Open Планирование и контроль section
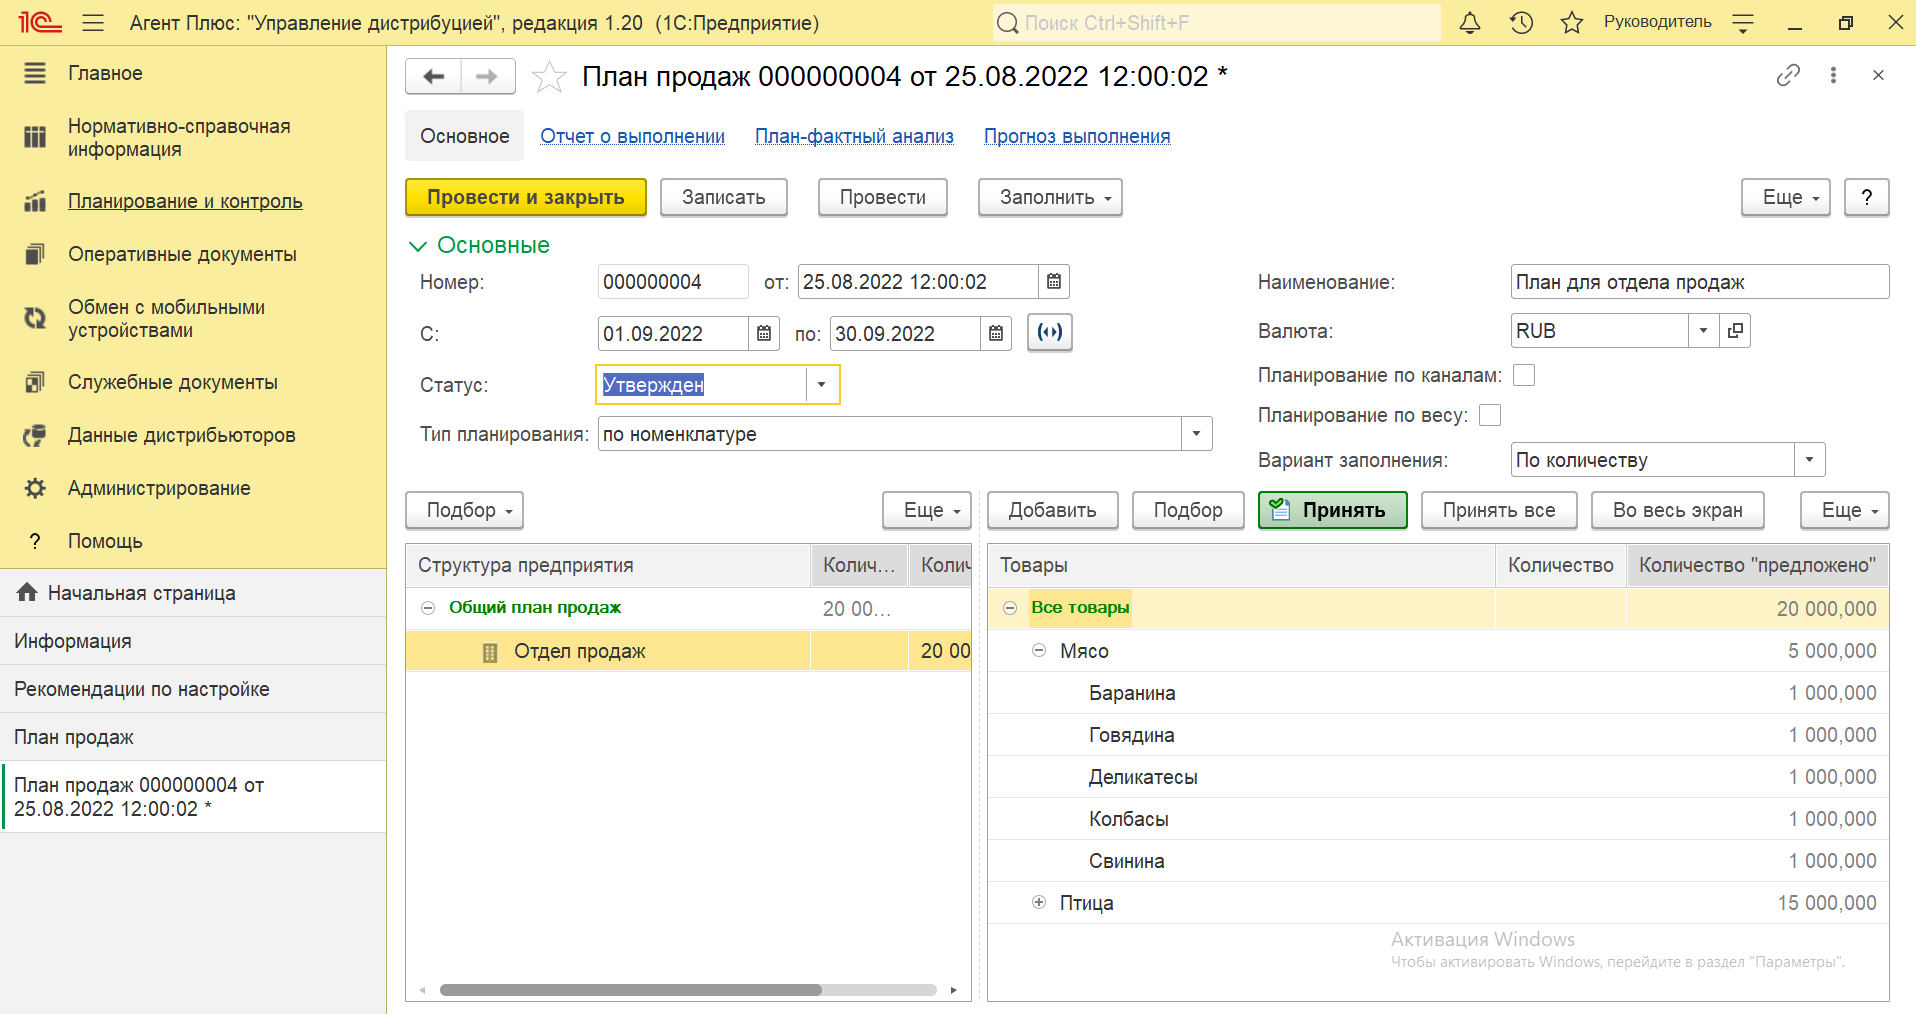Image resolution: width=1916 pixels, height=1014 pixels. pos(185,201)
